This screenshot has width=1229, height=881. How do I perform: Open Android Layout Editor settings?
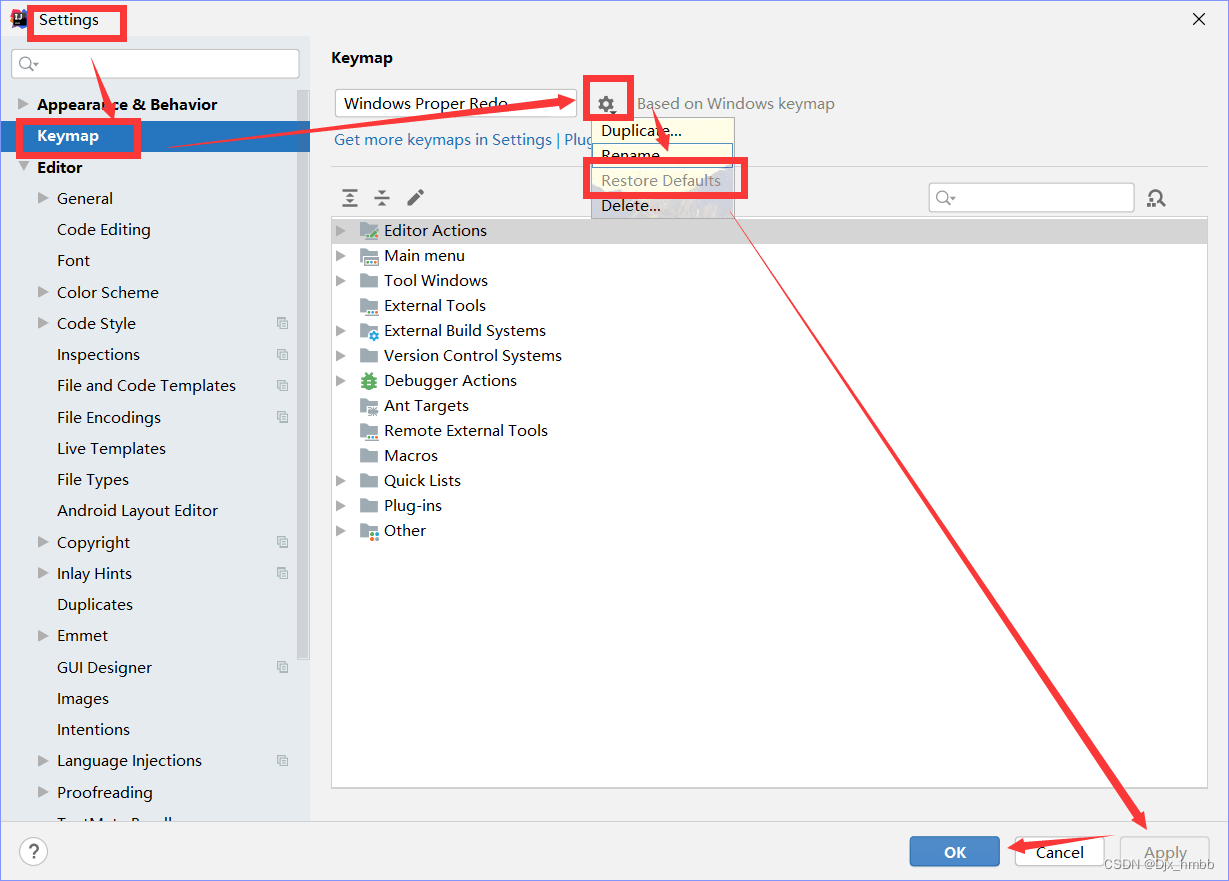(x=137, y=511)
